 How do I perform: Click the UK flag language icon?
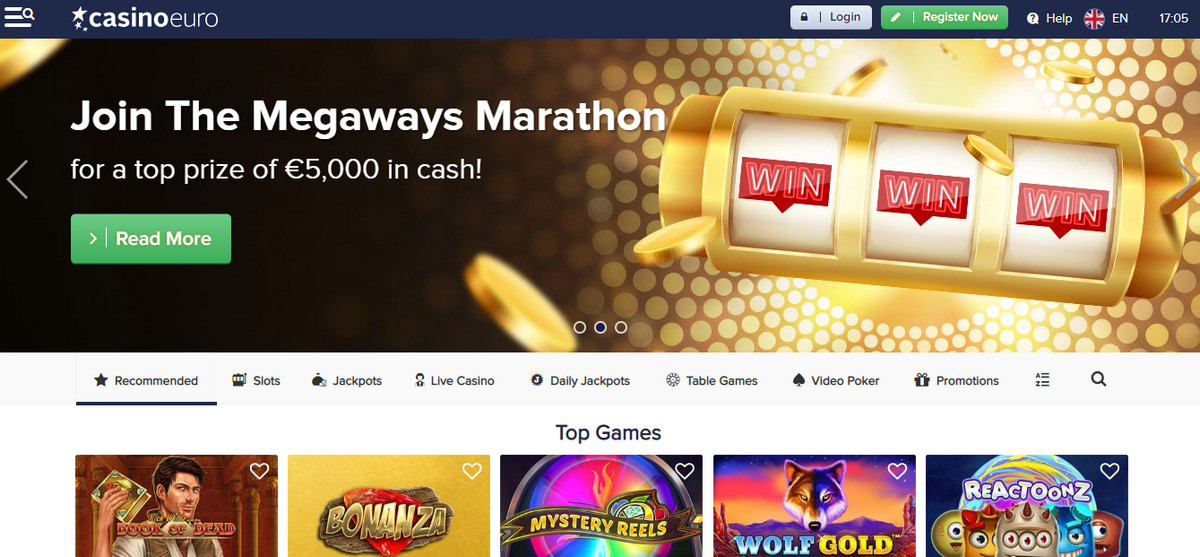coord(1094,18)
